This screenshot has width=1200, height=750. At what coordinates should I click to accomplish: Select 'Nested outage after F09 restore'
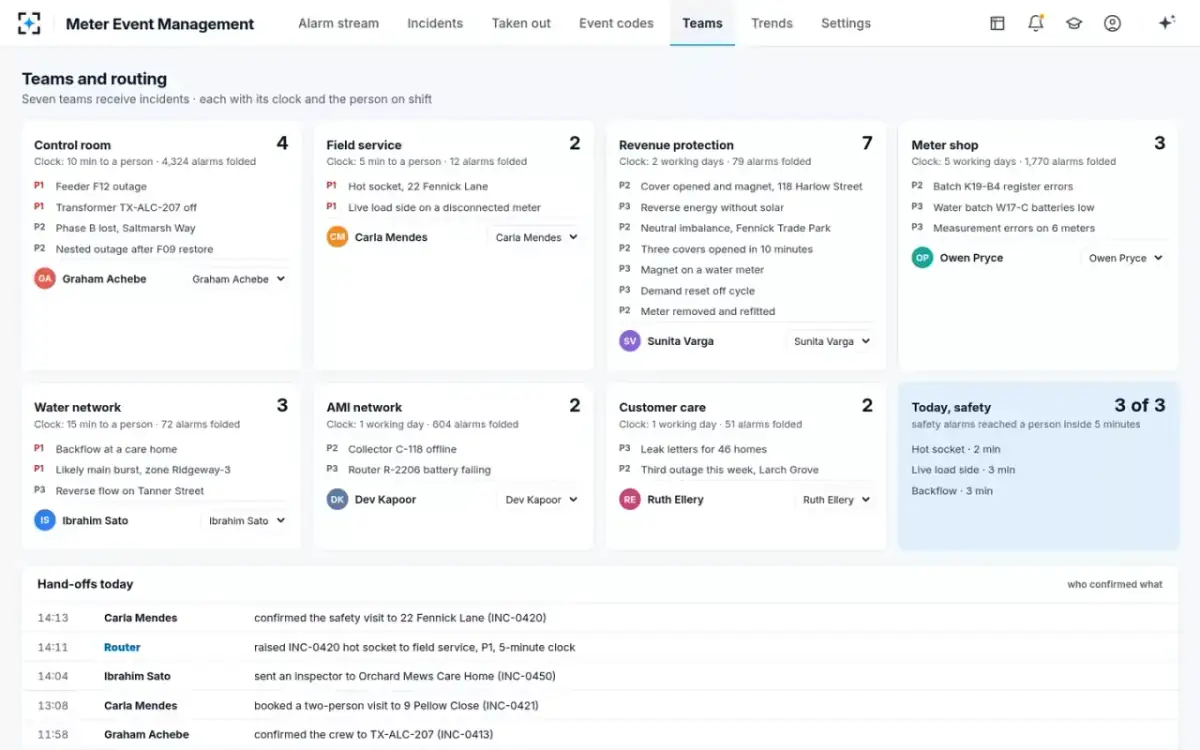(x=134, y=249)
